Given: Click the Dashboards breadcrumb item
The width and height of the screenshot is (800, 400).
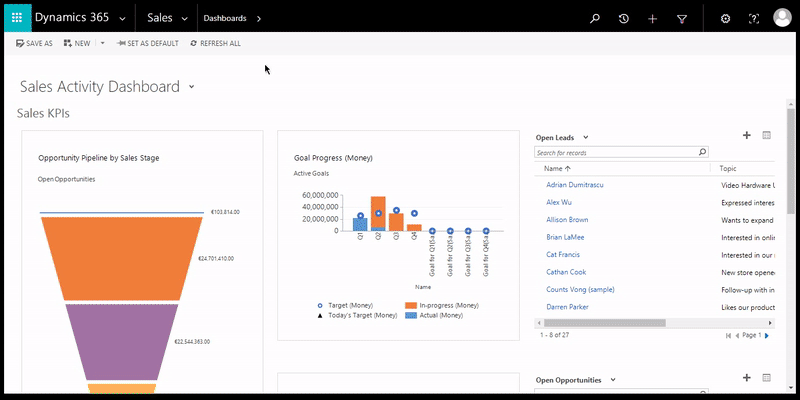Looking at the screenshot, I should [225, 18].
